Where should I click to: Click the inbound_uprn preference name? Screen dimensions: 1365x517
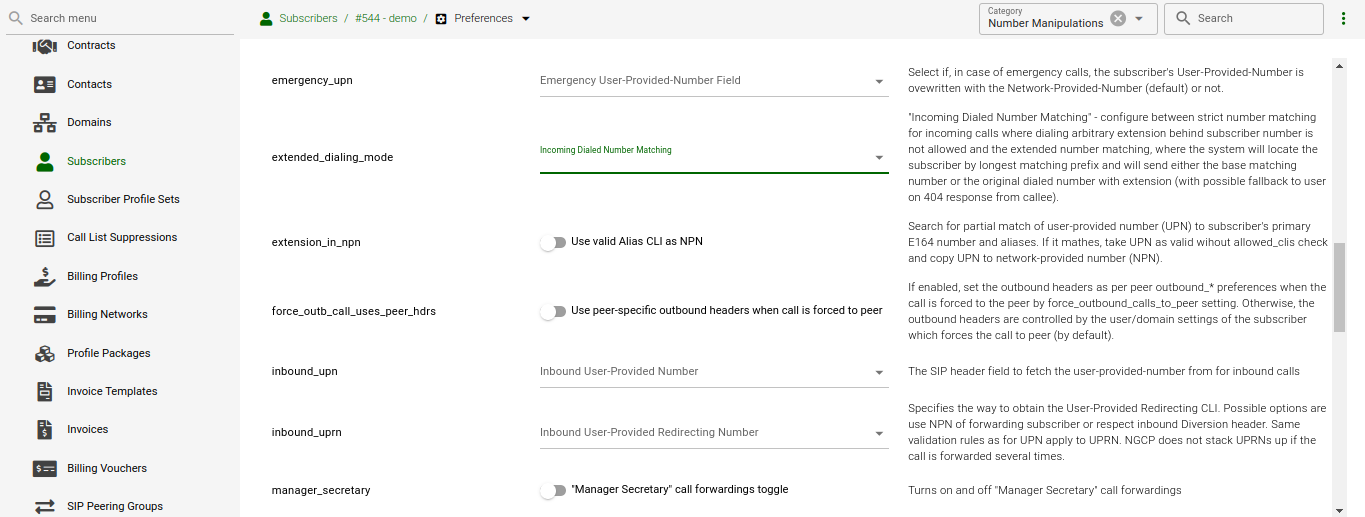click(308, 433)
